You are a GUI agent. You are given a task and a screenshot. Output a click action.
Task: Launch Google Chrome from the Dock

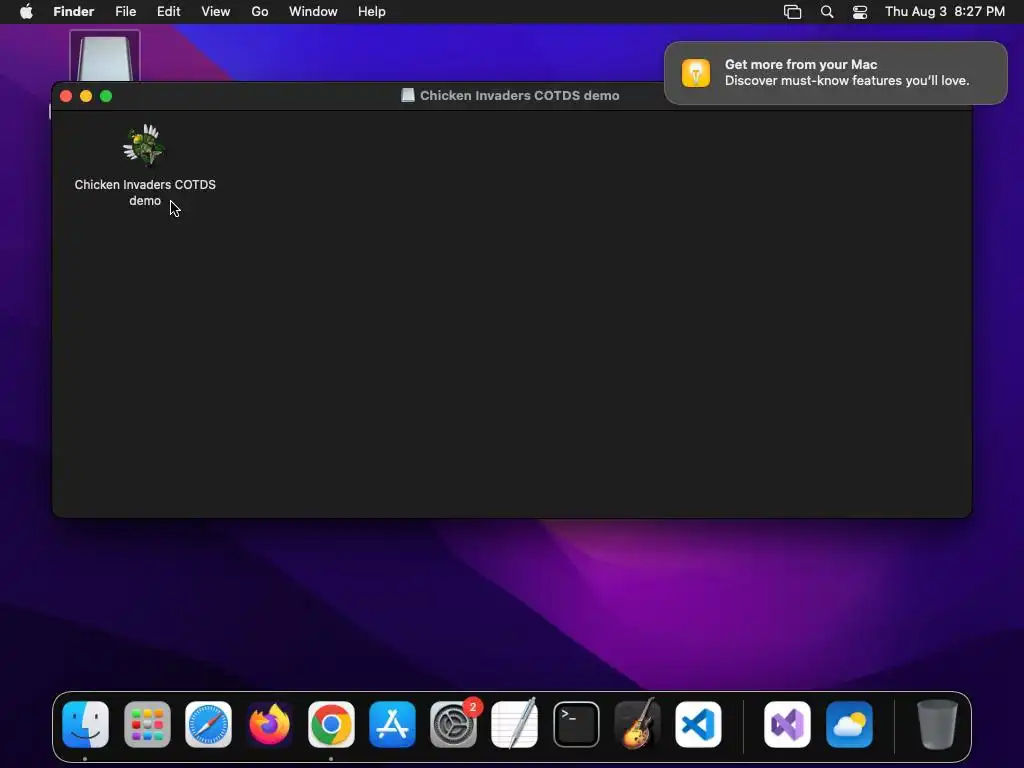tap(331, 724)
